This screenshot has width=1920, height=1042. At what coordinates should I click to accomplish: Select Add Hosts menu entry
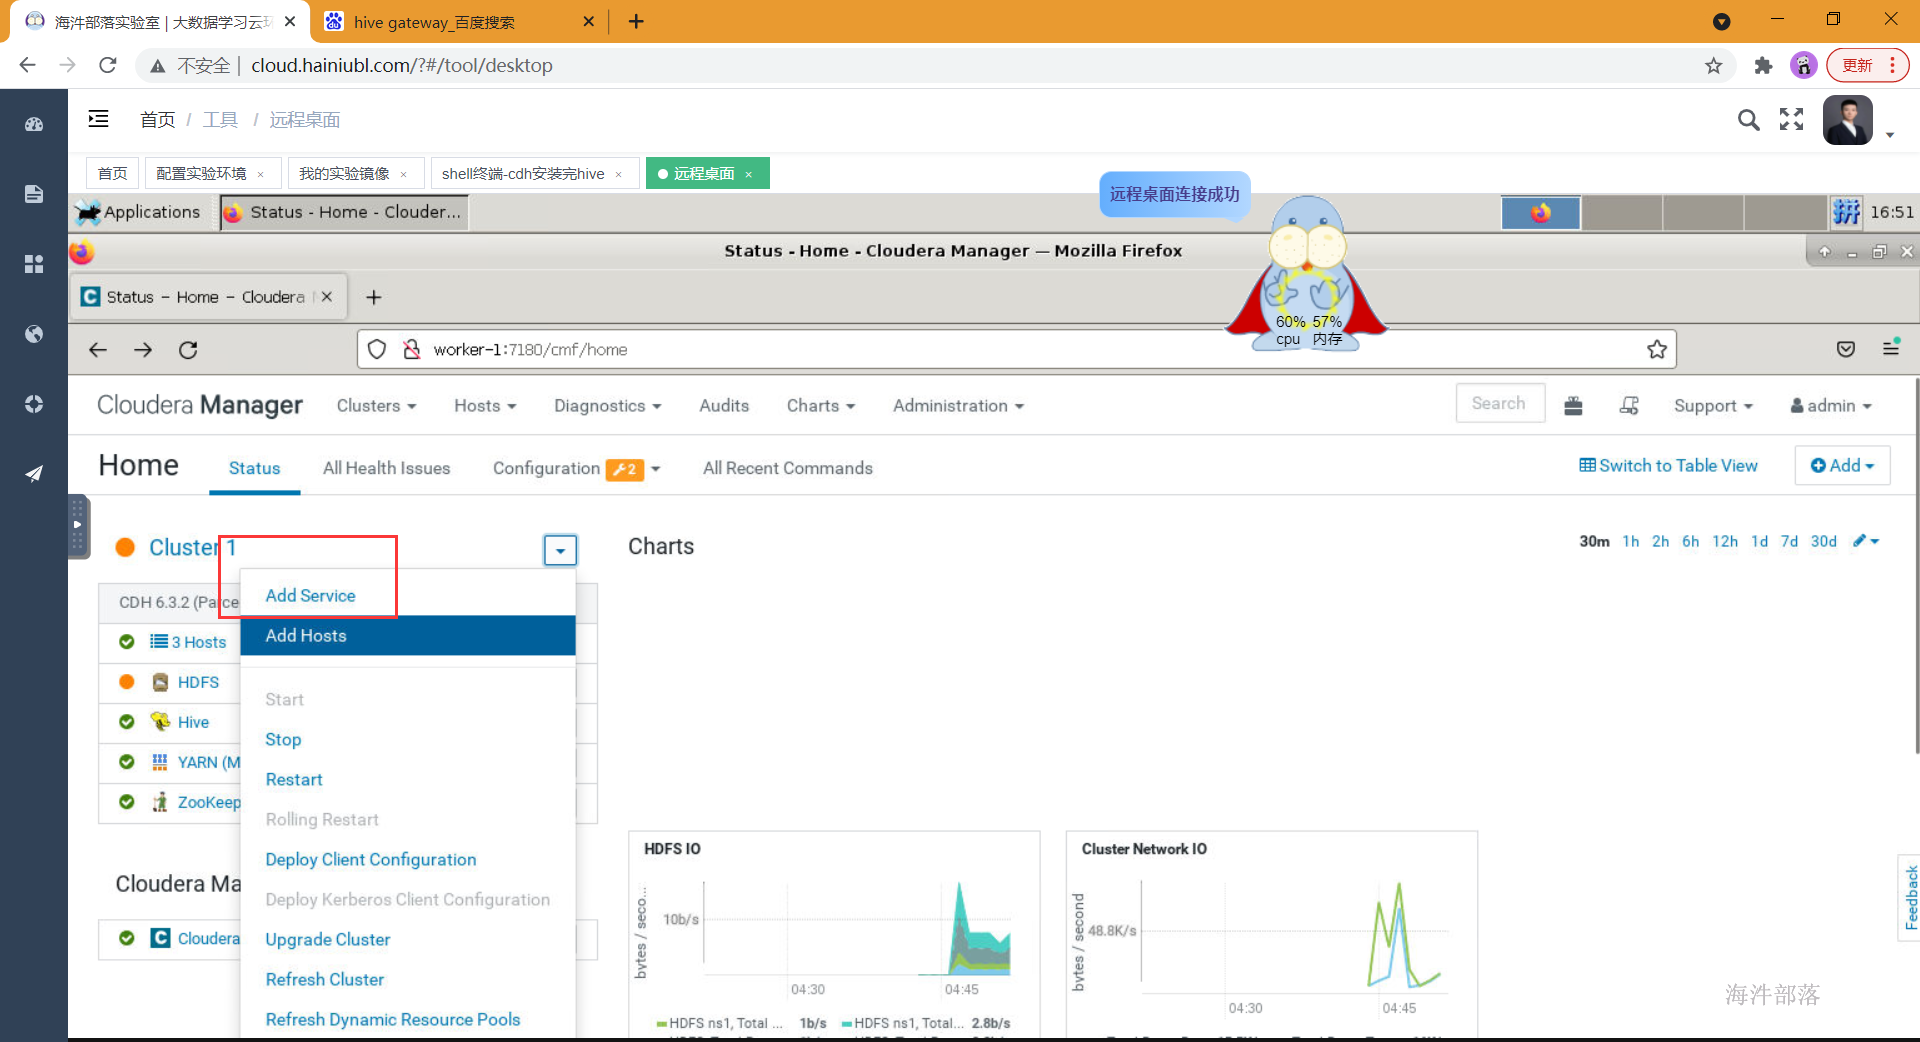[408, 635]
